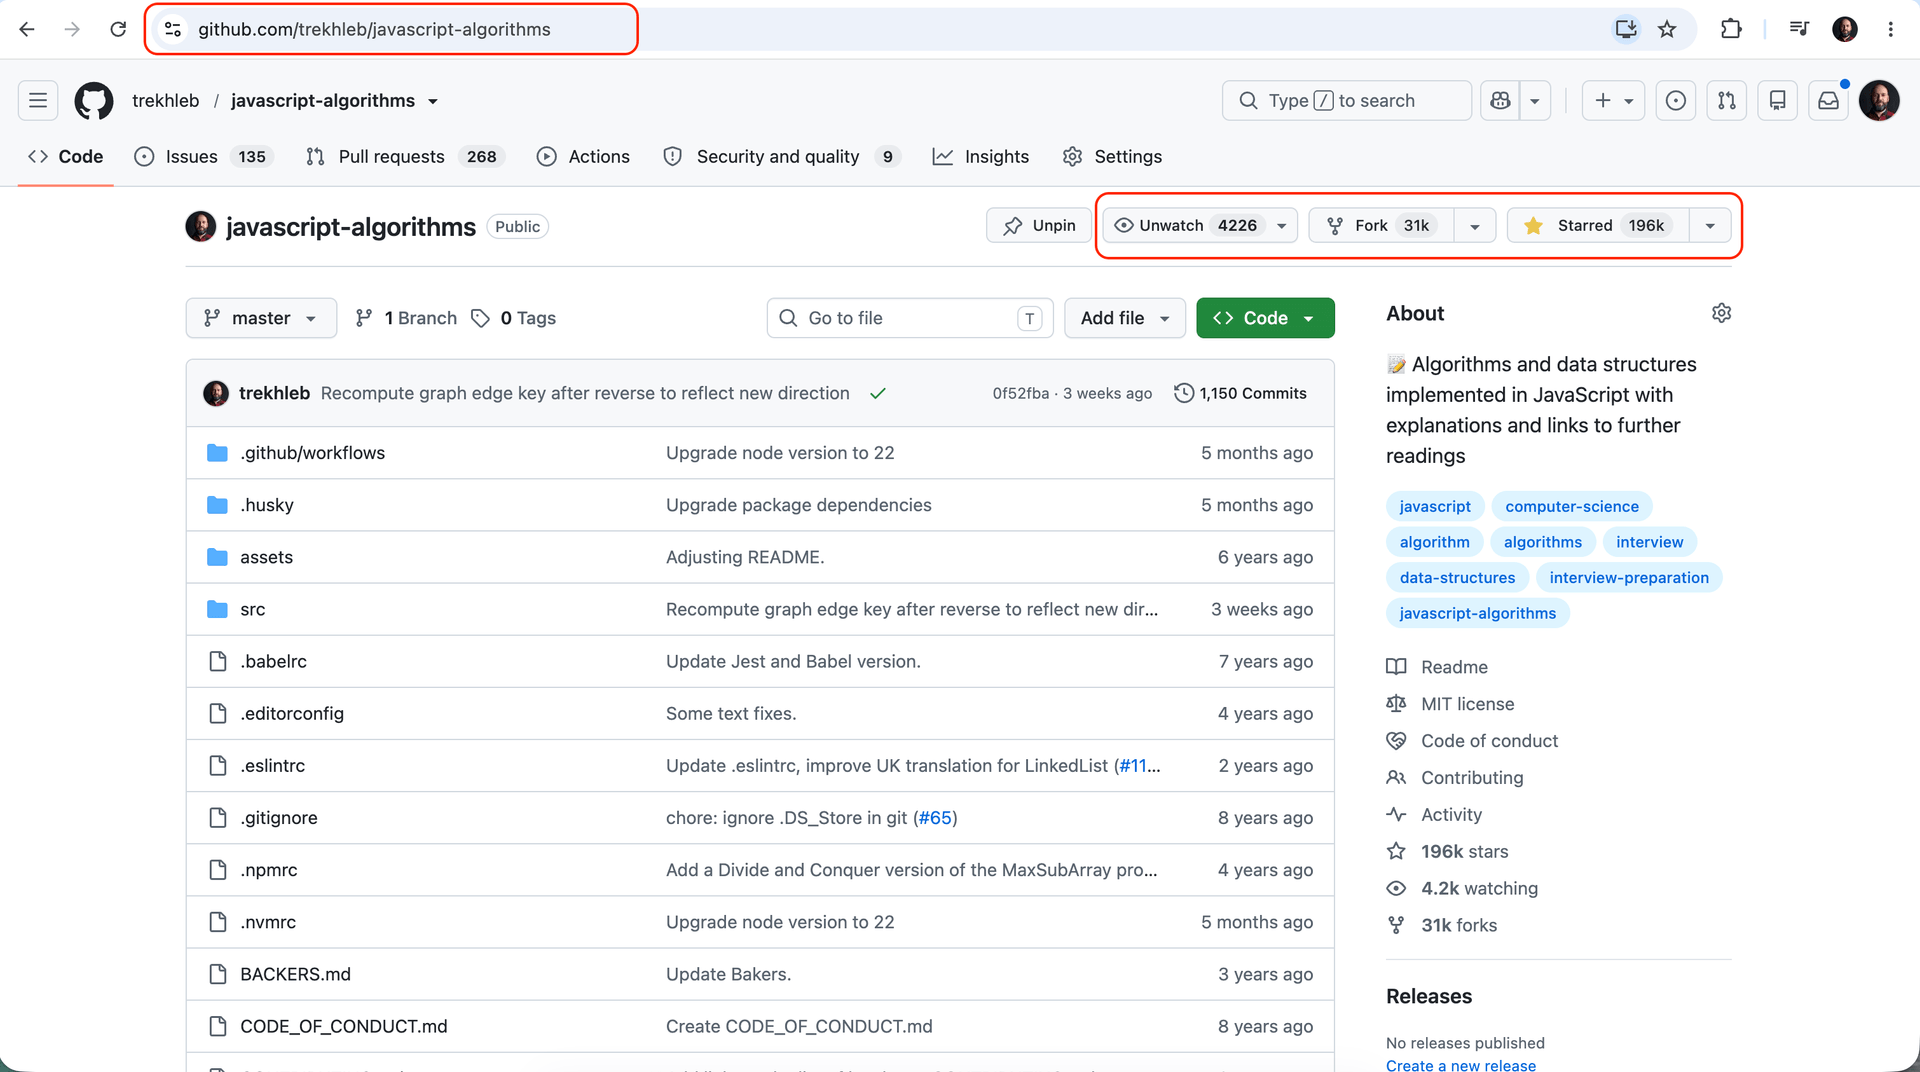The height and width of the screenshot is (1072, 1920).
Task: Open the Copilot options dropdown arrow
Action: (1534, 100)
